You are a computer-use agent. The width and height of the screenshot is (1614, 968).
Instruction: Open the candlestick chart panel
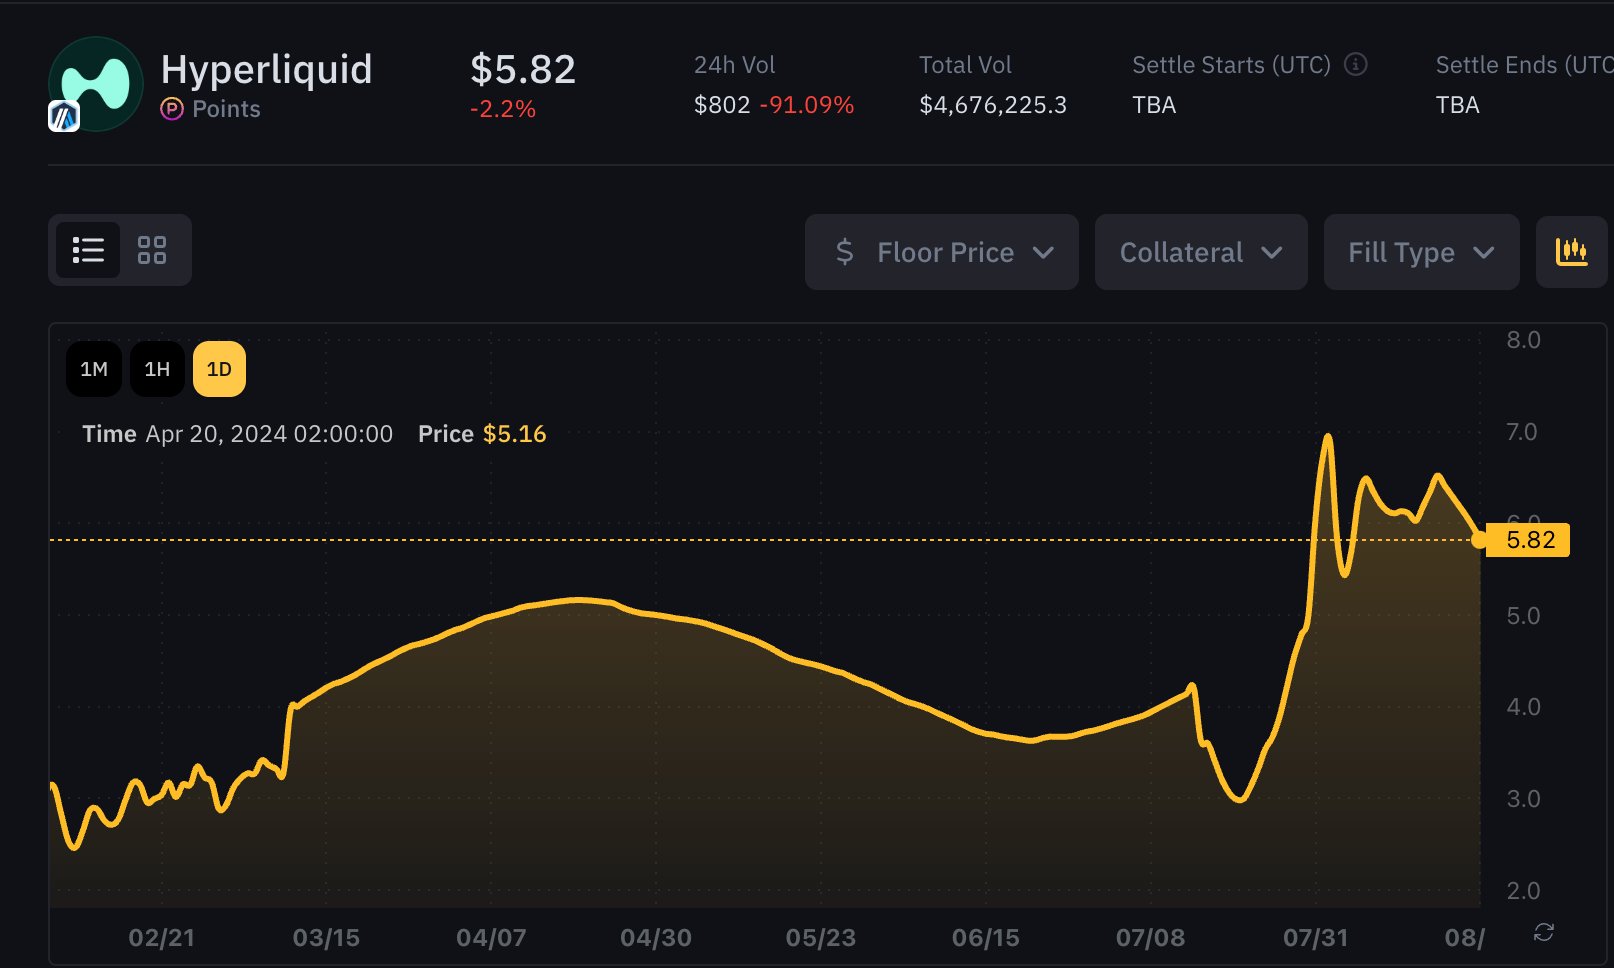tap(1571, 252)
